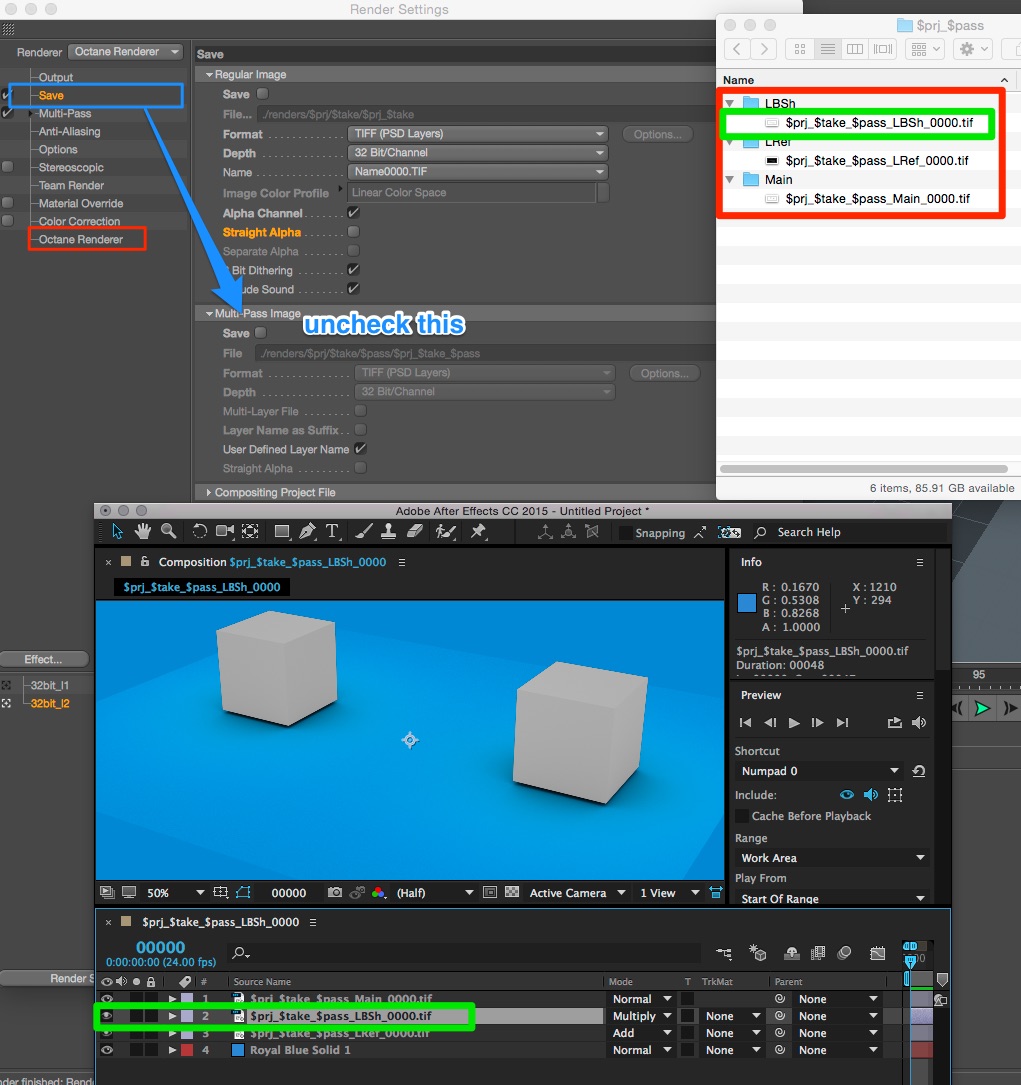Choose the Rotation tool

(x=199, y=531)
